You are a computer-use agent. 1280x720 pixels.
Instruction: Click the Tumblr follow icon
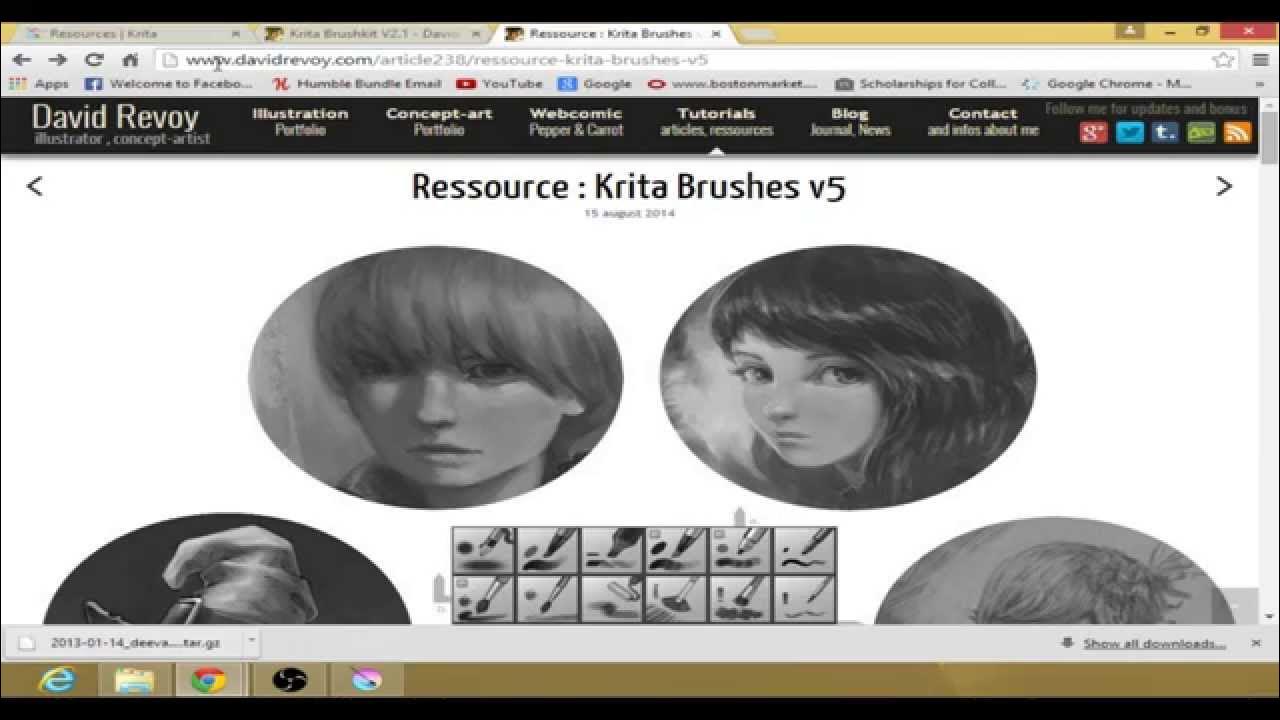[1165, 132]
